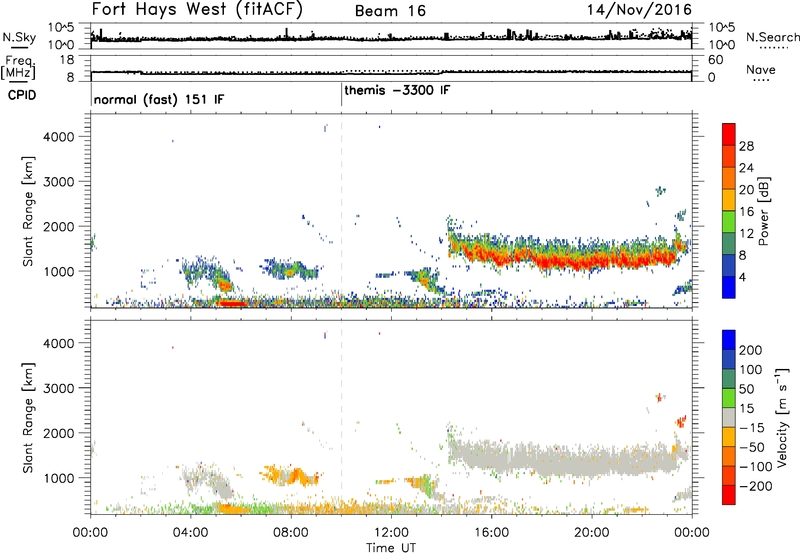Select the -100 to -200 Velocity colorbar segment
Screen dimensions: 800x554
[x=729, y=475]
